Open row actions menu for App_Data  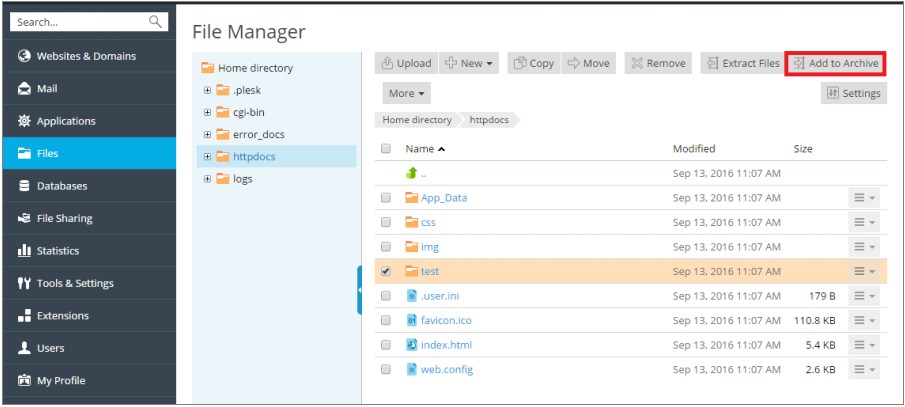click(864, 197)
